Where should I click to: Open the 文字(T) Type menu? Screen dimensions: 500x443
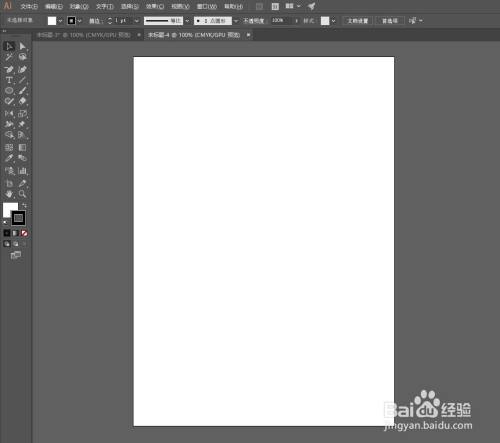tap(105, 7)
